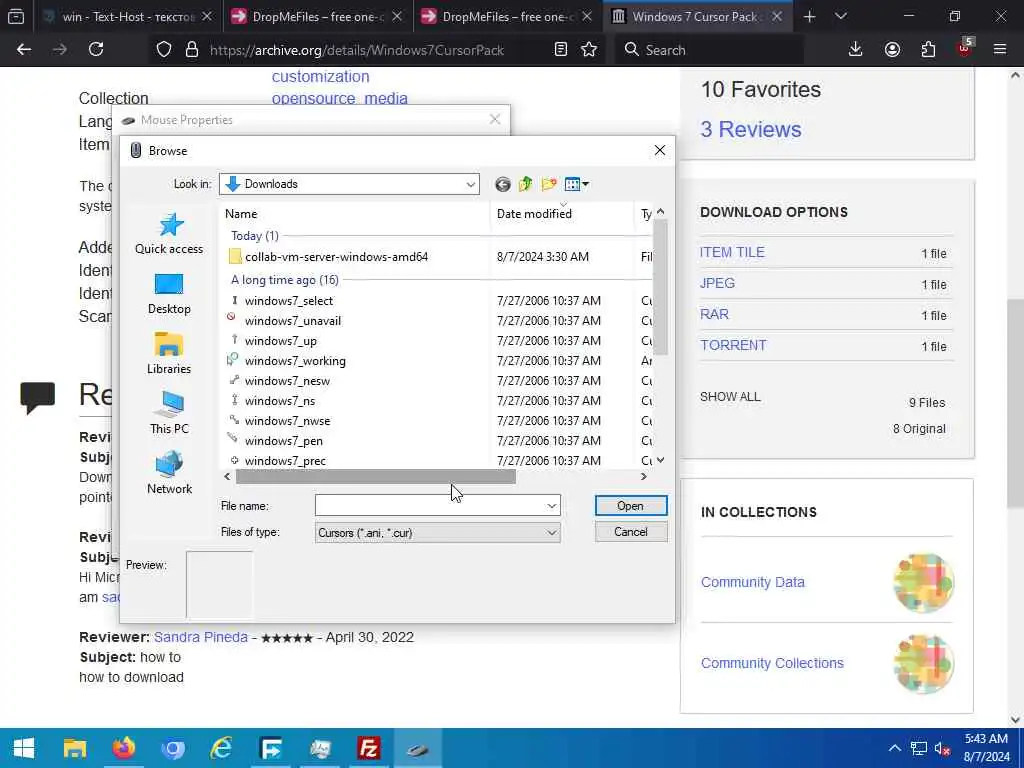Select This PC in places bar
The width and height of the screenshot is (1024, 768).
169,414
